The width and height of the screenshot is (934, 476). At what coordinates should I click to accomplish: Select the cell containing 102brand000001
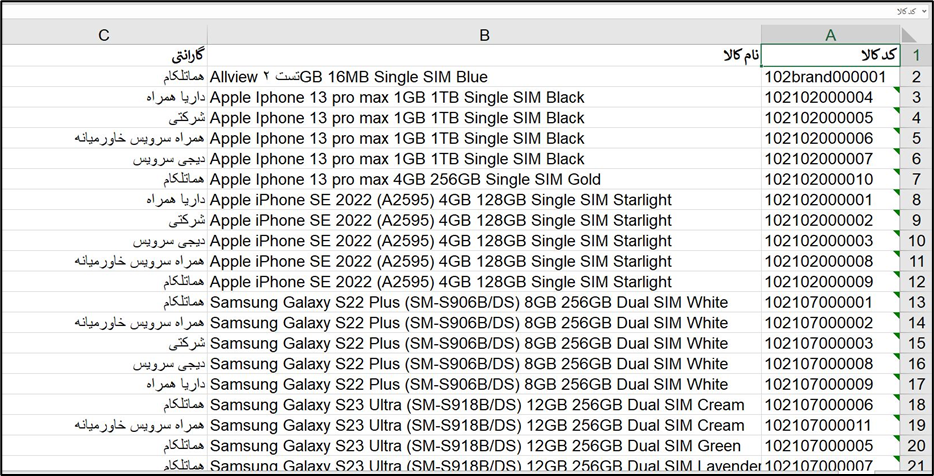[x=831, y=77]
